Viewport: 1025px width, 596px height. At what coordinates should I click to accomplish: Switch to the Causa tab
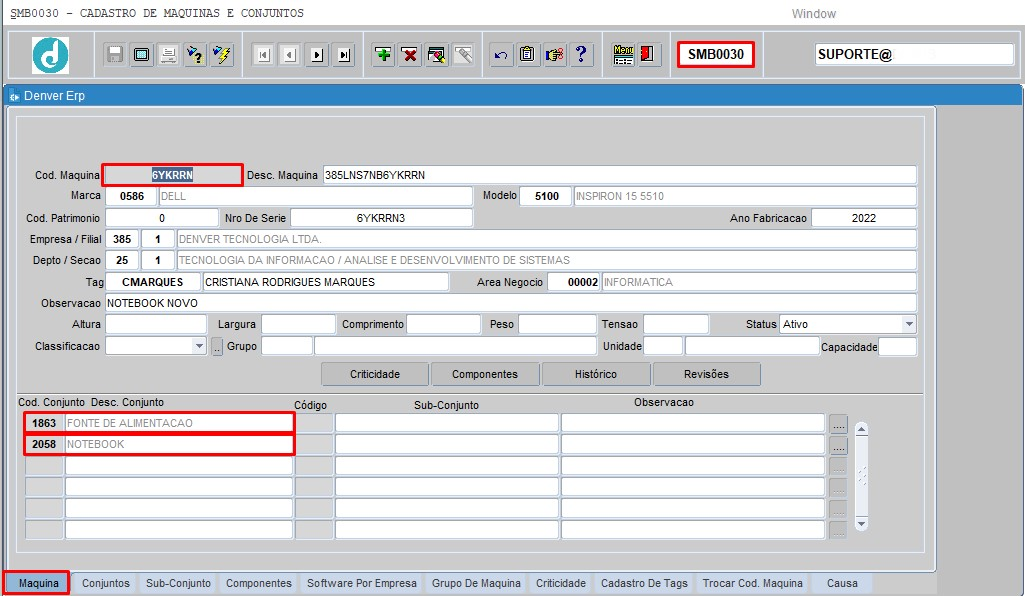click(842, 583)
